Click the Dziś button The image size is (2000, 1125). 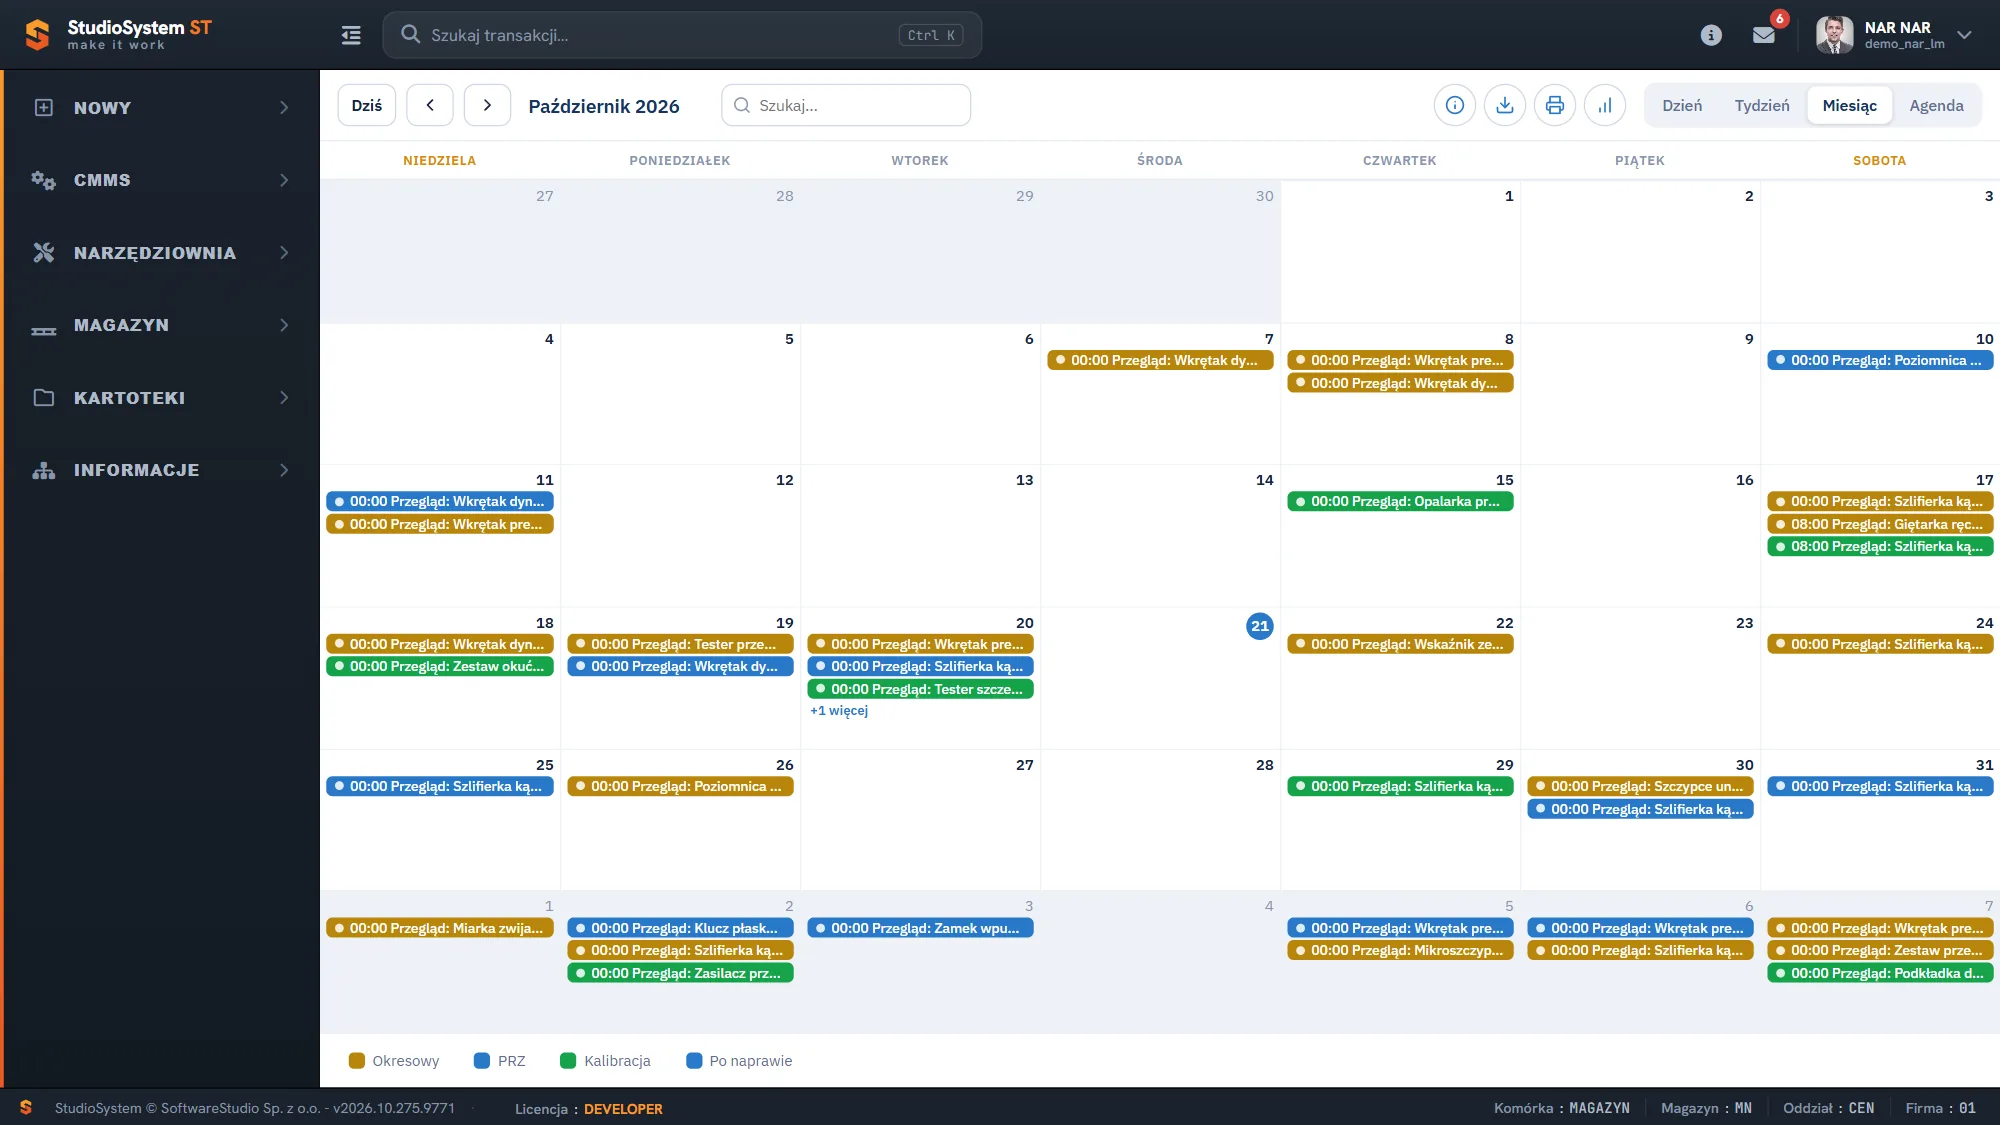(367, 105)
